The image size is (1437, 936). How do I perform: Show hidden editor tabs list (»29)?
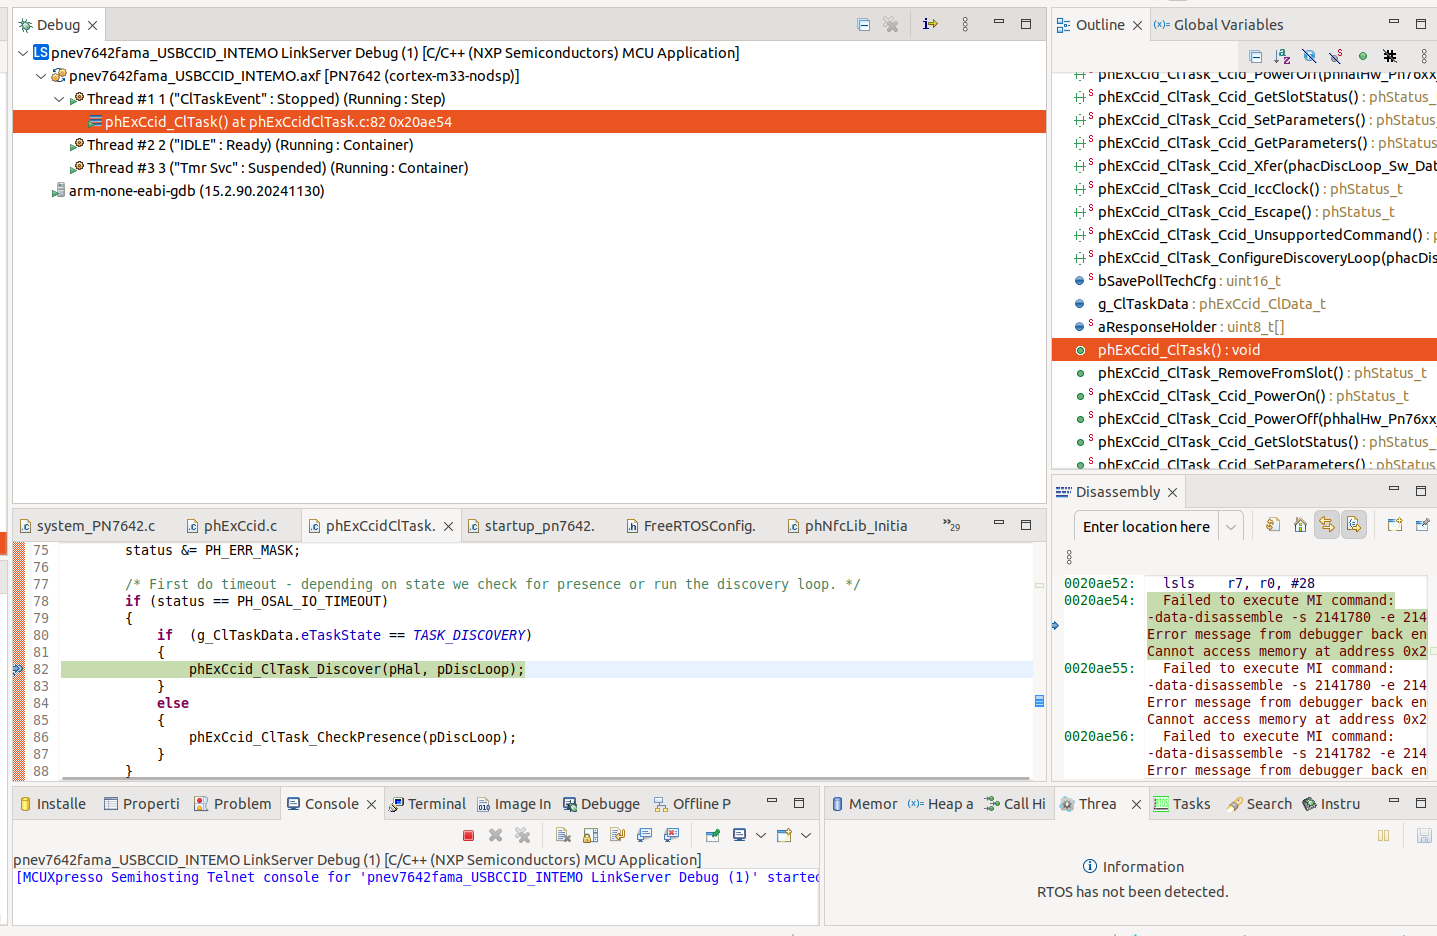(x=951, y=525)
